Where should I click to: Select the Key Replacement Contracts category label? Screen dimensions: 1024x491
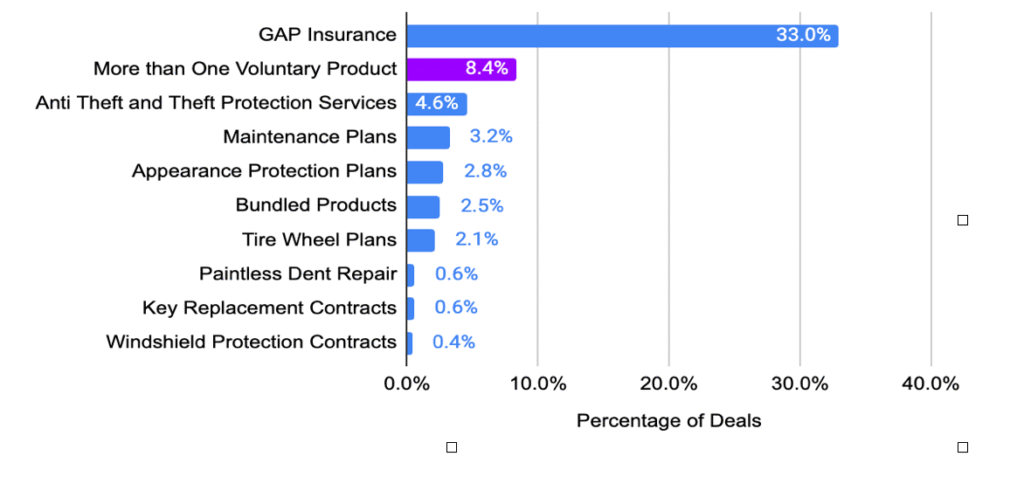(269, 308)
